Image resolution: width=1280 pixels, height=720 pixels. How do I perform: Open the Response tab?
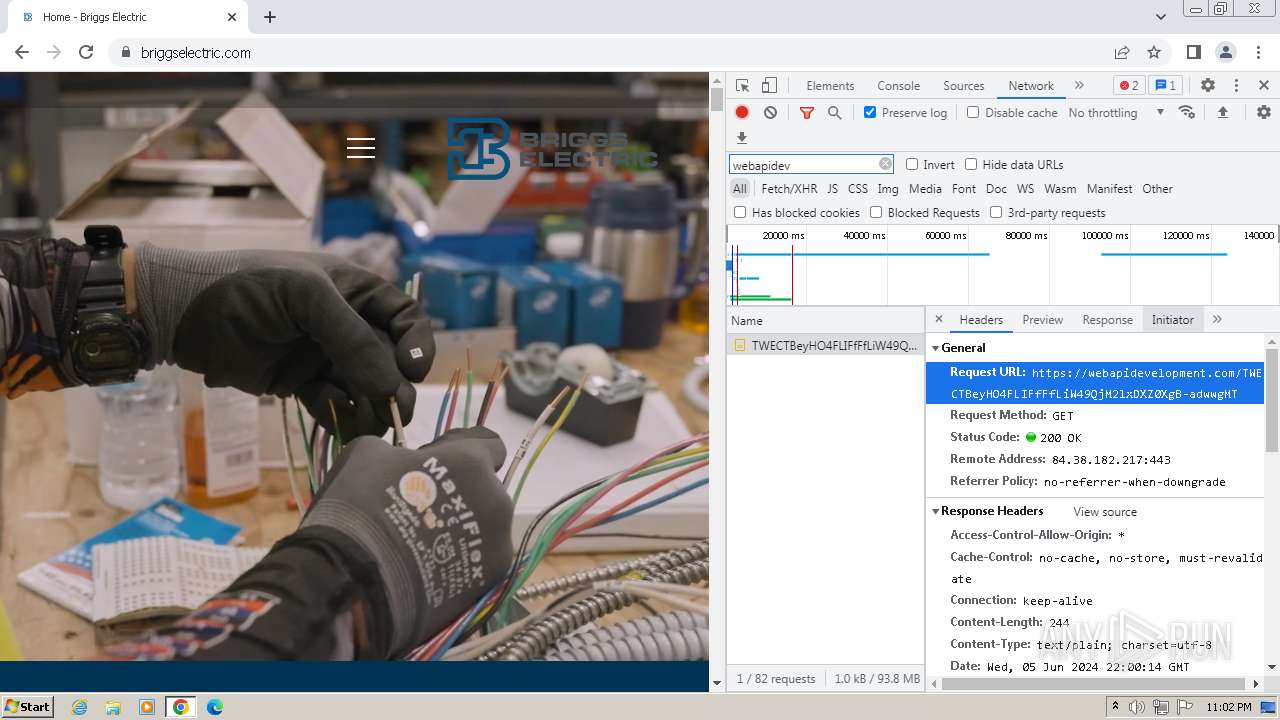click(x=1107, y=320)
